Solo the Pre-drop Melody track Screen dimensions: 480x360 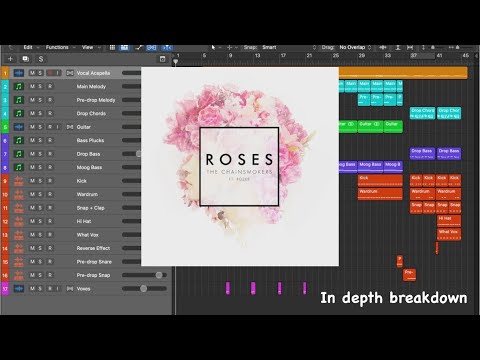pos(40,100)
